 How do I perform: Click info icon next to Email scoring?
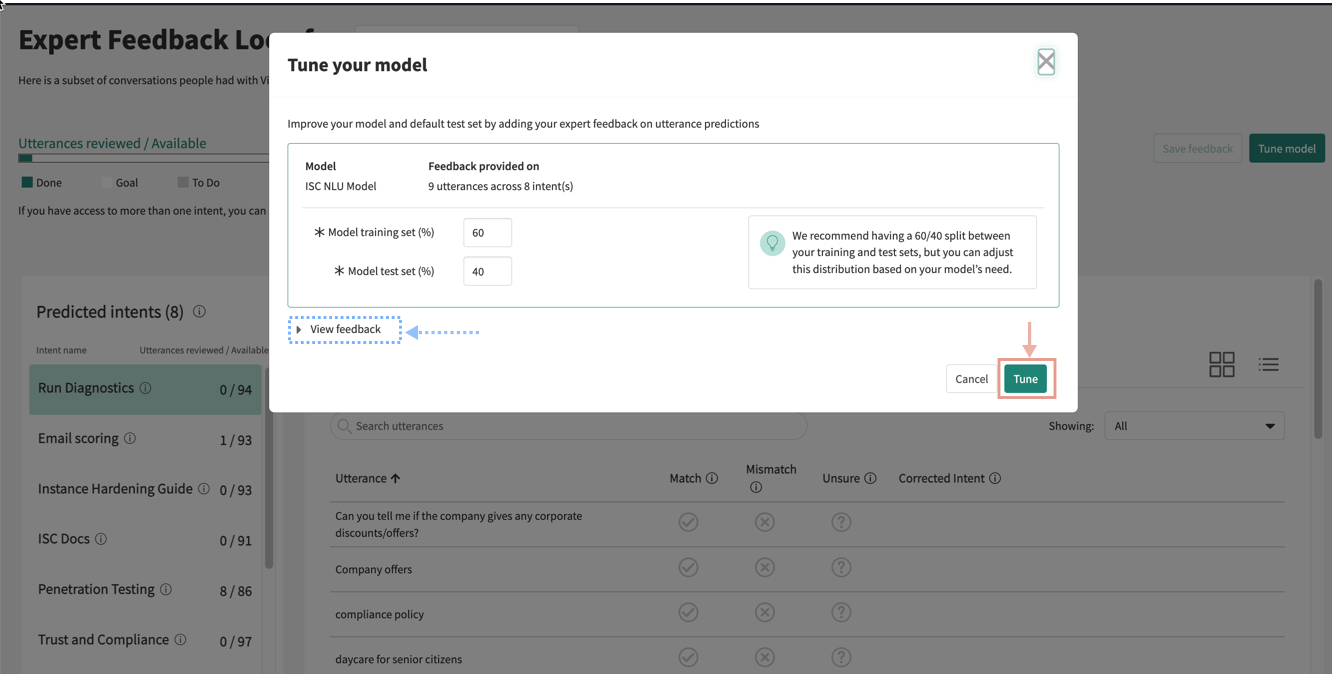[x=130, y=438]
